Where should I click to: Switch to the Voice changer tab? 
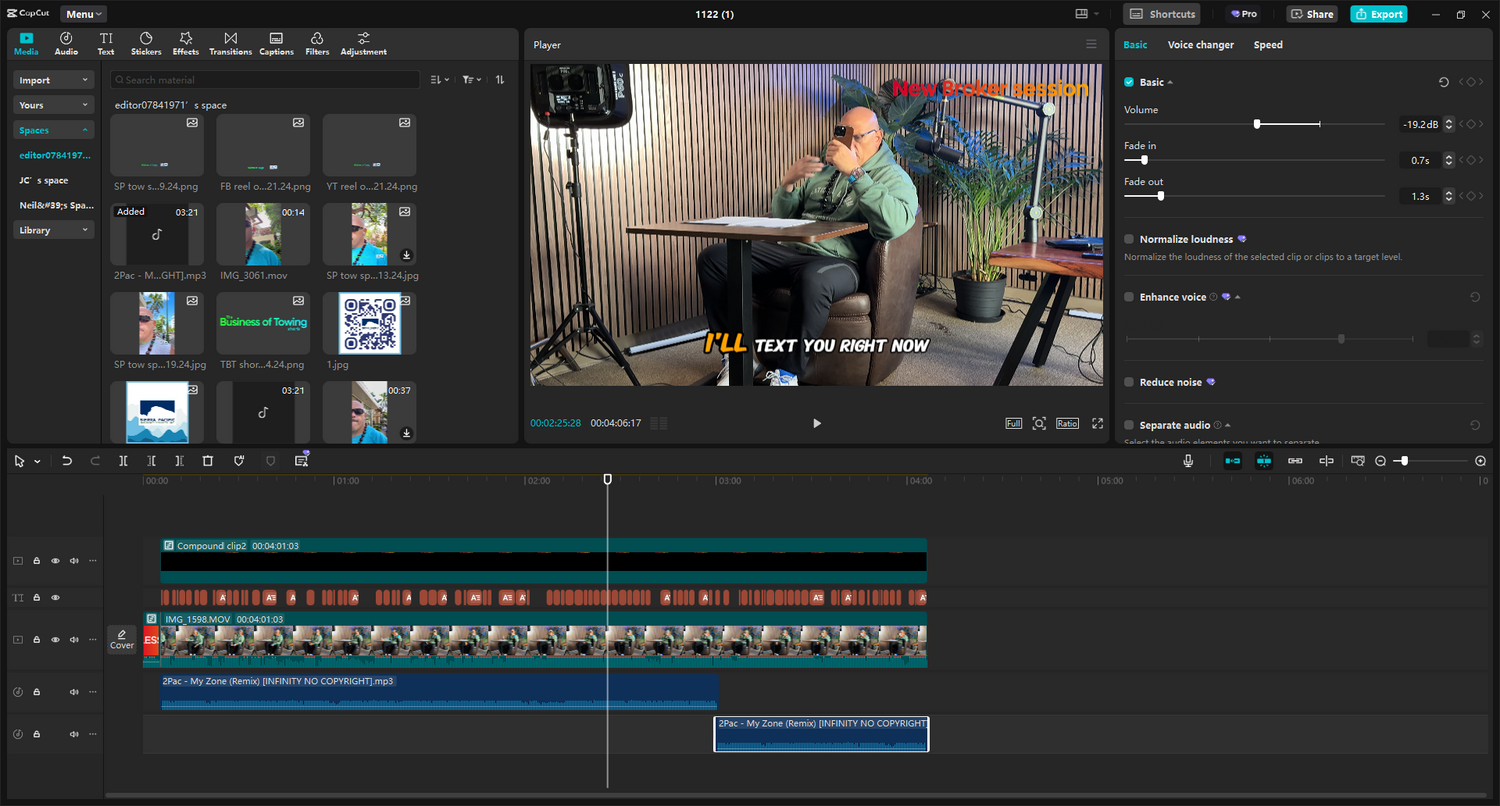(1200, 45)
